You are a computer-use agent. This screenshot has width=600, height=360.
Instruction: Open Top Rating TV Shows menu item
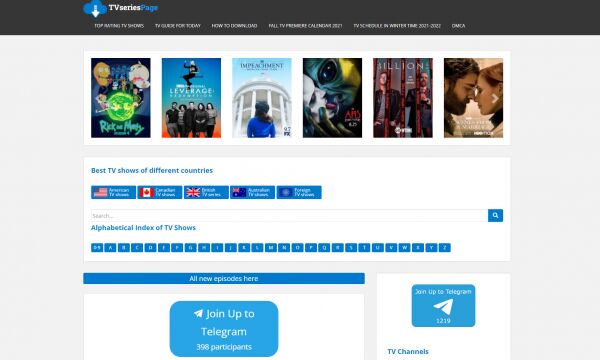pyautogui.click(x=119, y=26)
